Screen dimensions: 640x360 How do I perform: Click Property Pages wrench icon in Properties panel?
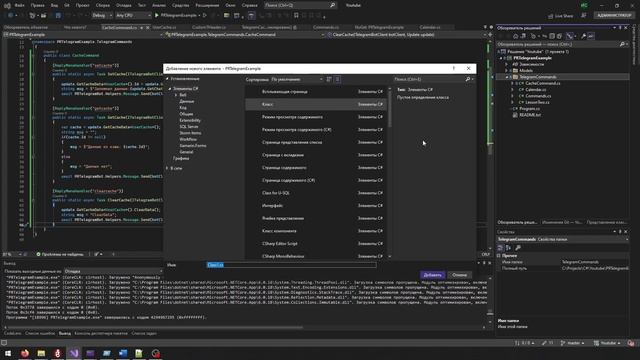pos(518,248)
